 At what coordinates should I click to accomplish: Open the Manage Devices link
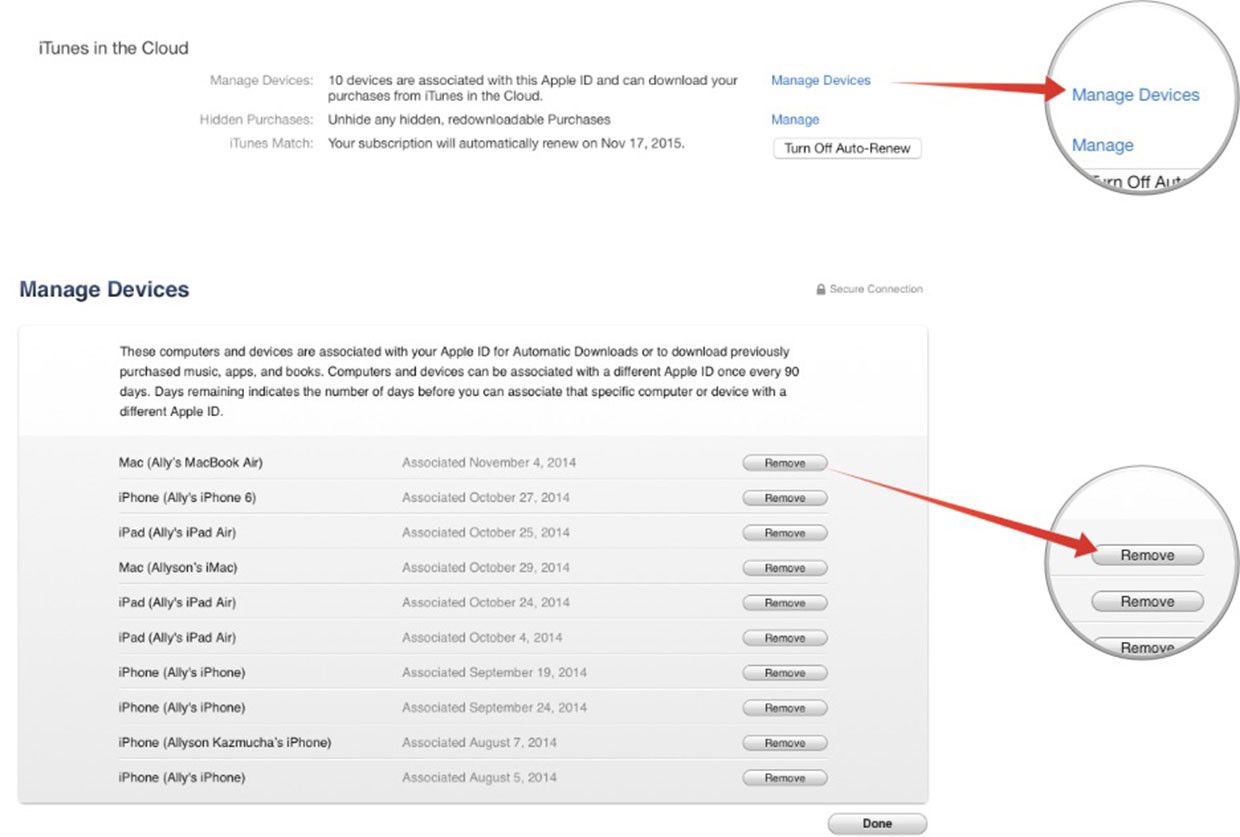coord(820,80)
